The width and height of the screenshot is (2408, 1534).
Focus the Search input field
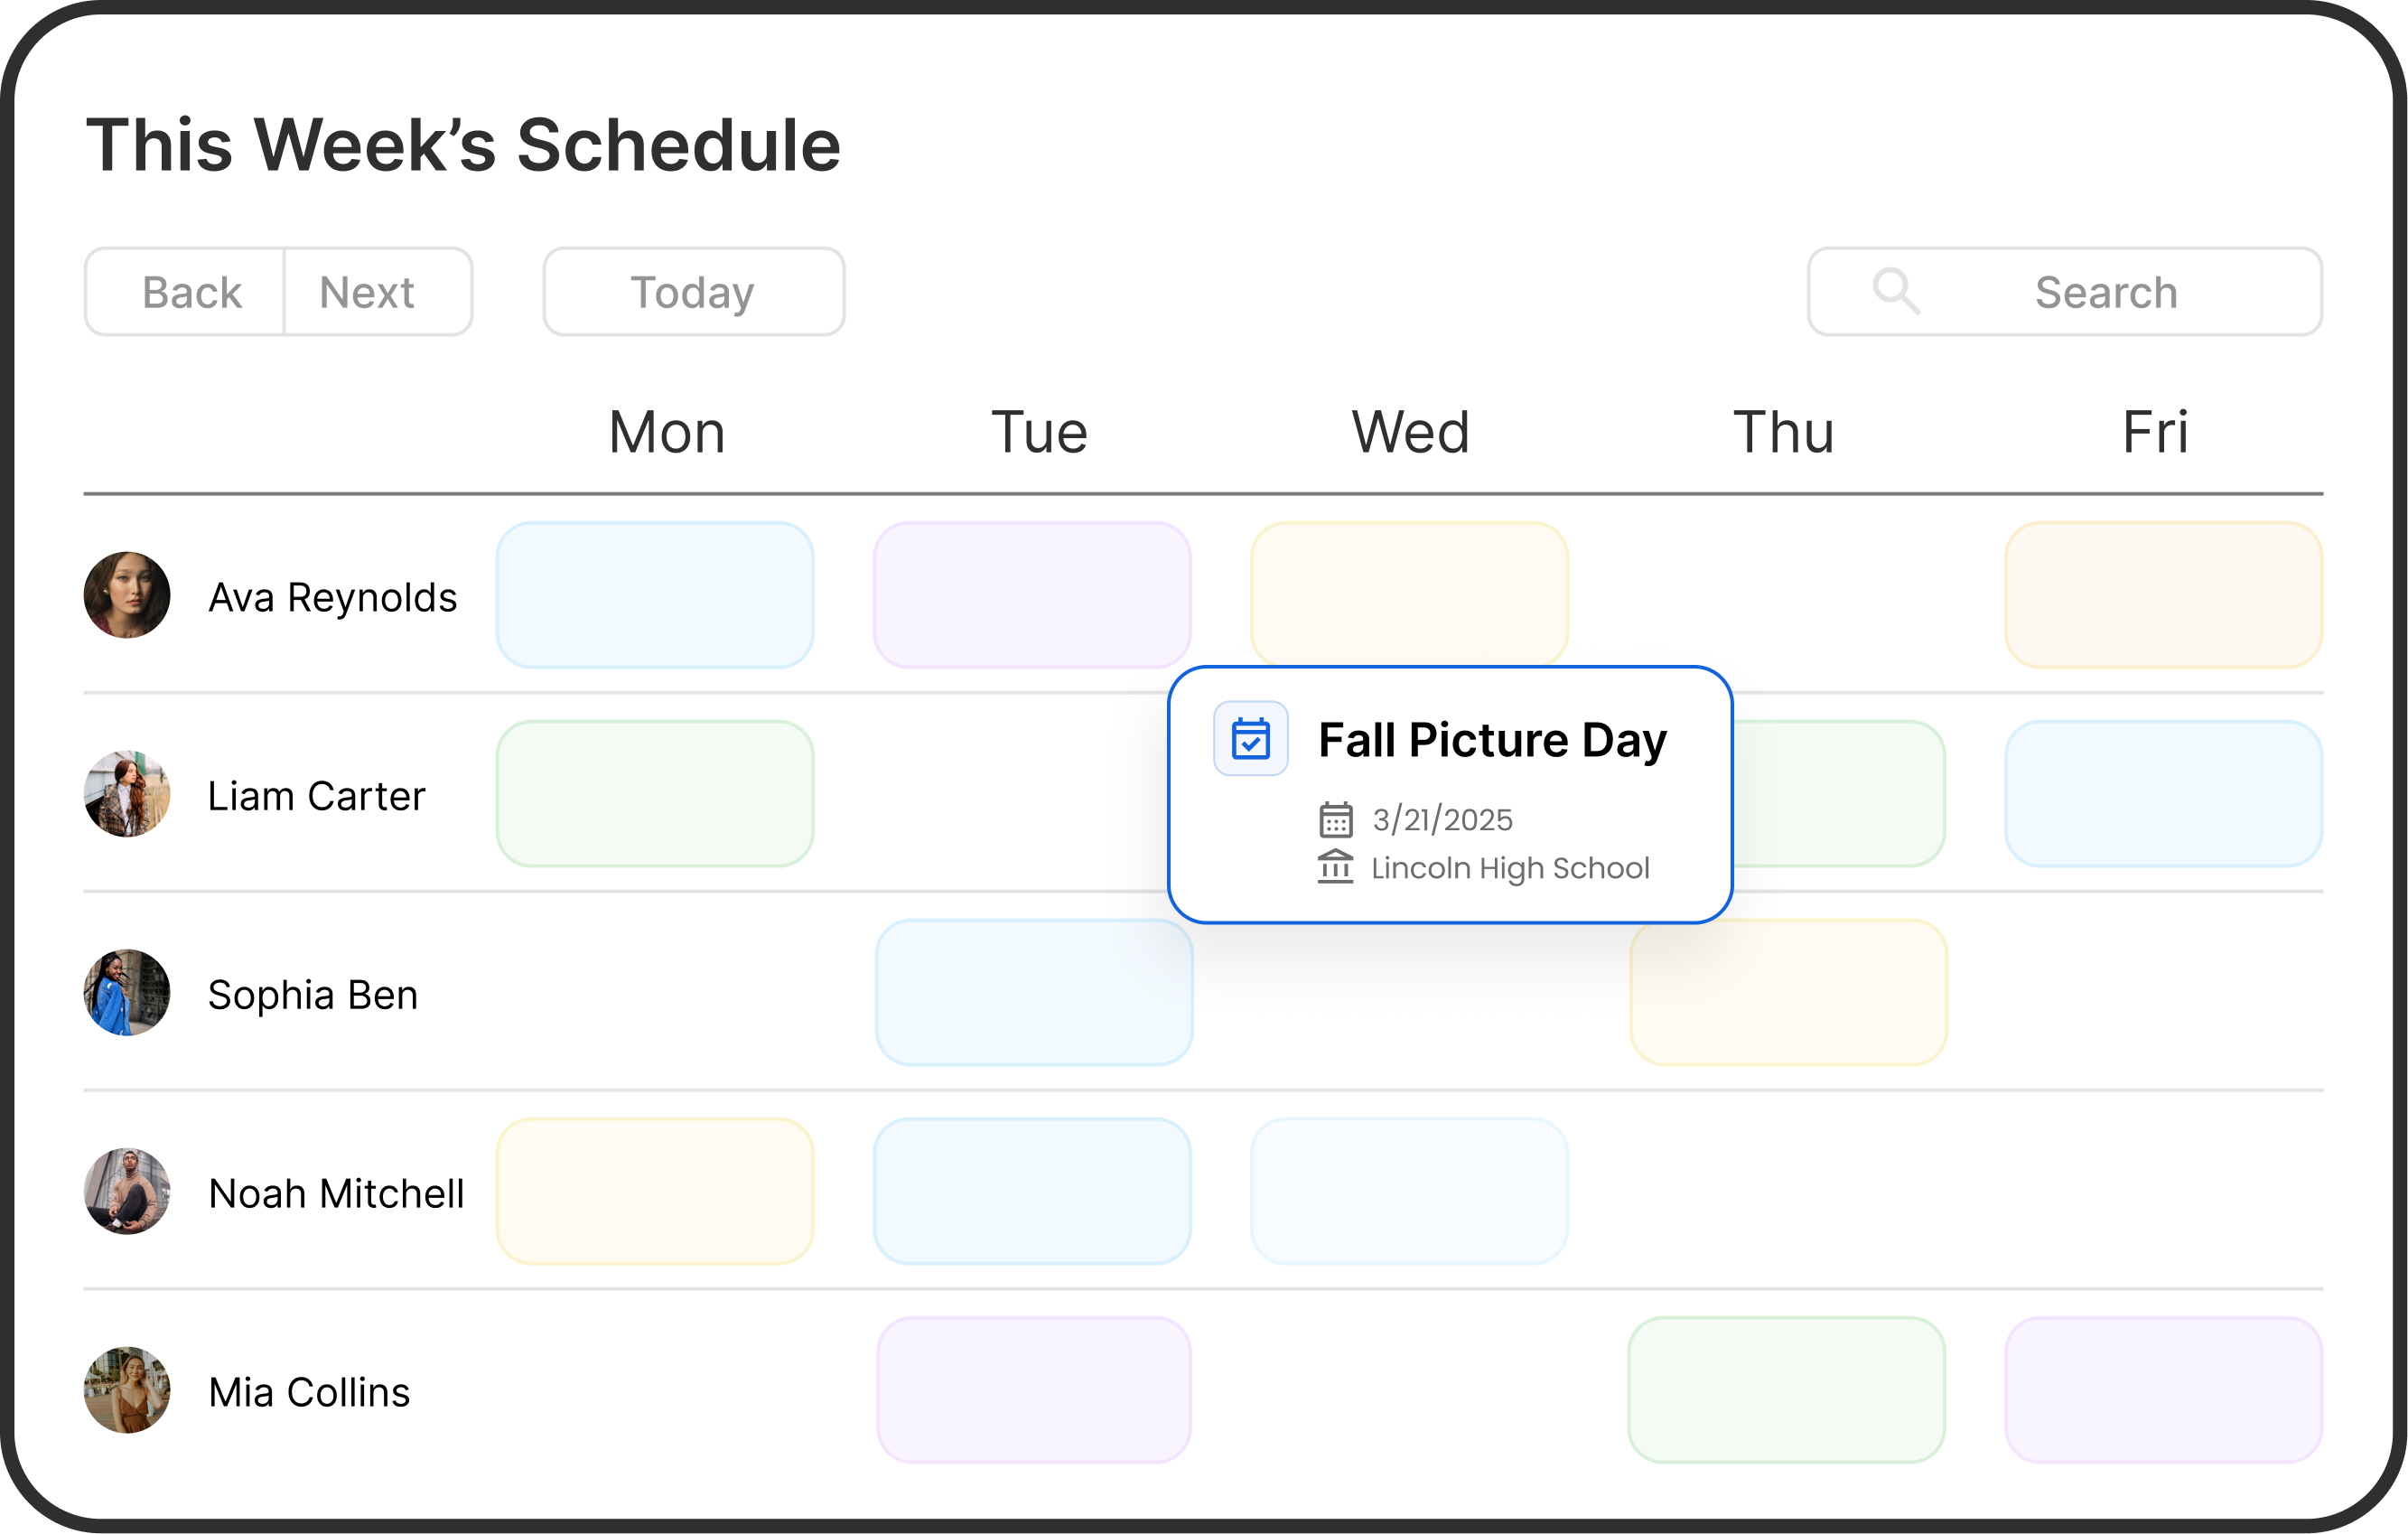2105,292
